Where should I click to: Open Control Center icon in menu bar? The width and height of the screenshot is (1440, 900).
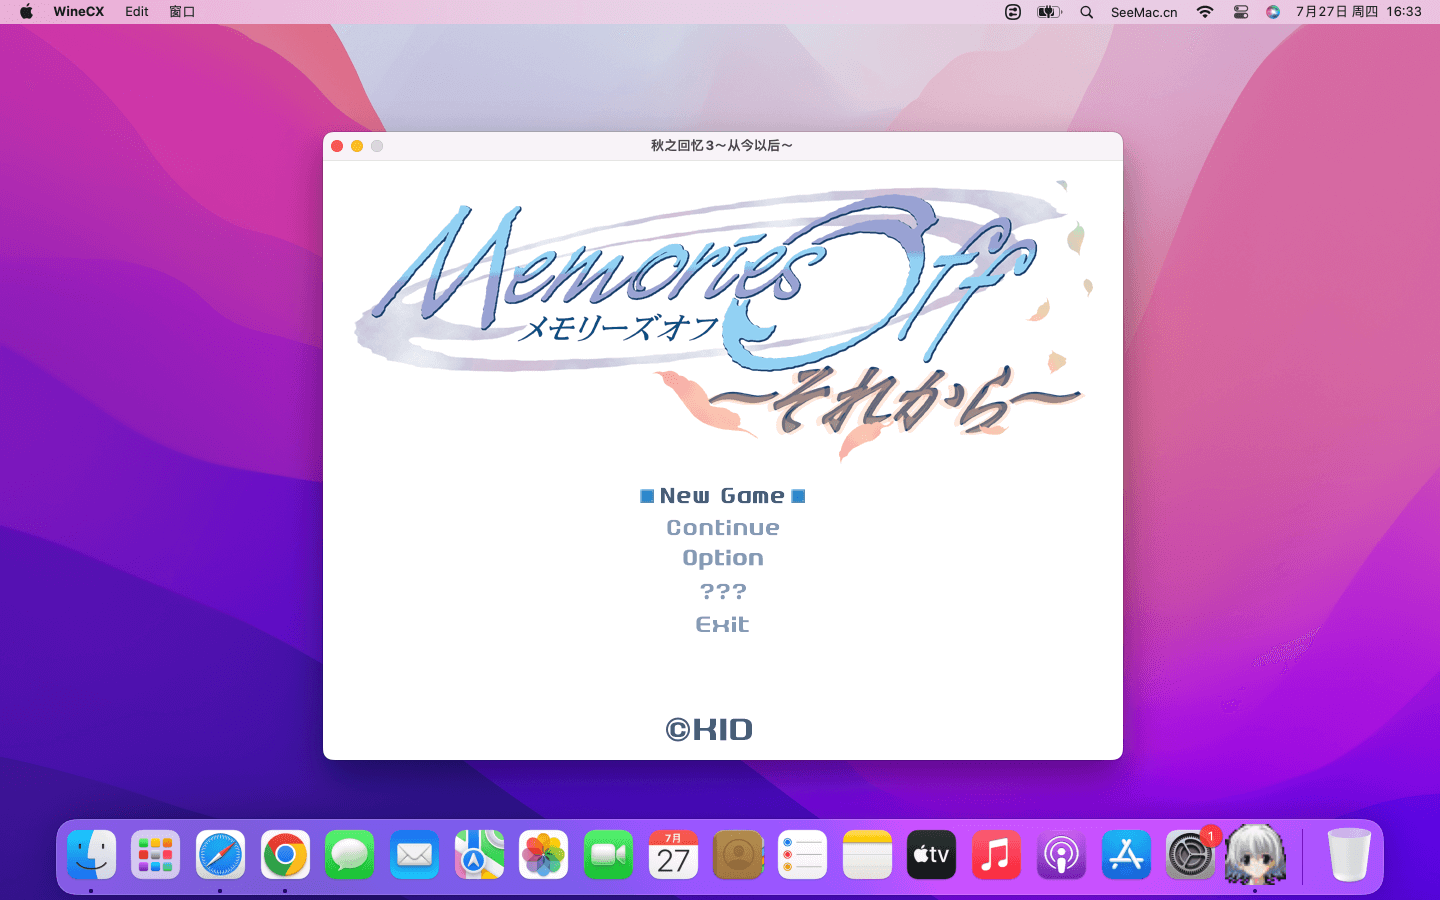(1241, 12)
